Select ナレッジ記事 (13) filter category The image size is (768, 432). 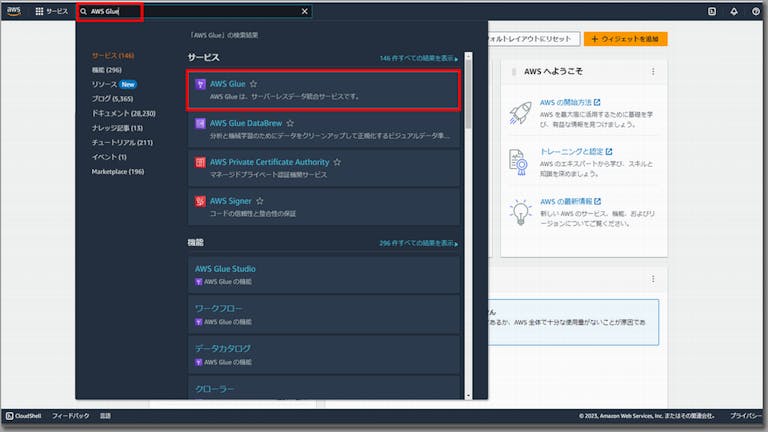pos(117,128)
